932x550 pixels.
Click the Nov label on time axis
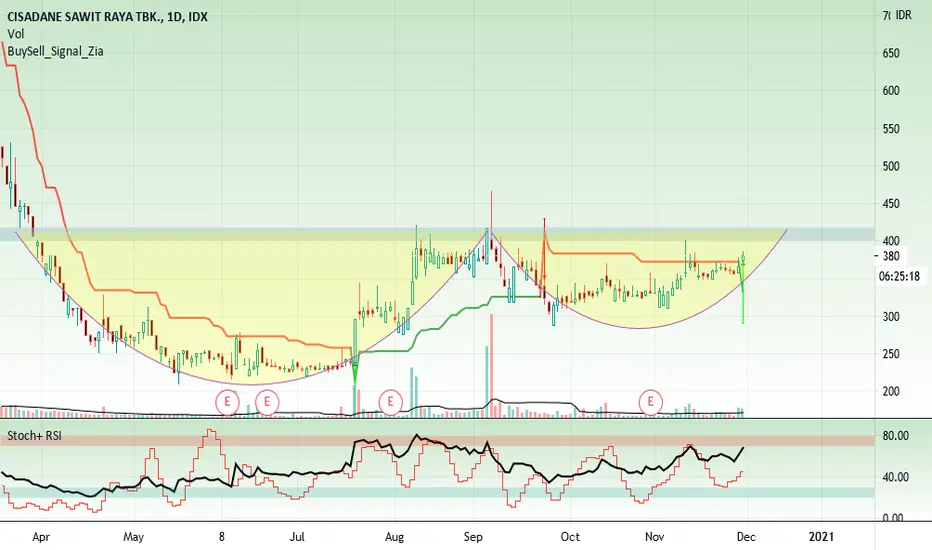point(654,537)
